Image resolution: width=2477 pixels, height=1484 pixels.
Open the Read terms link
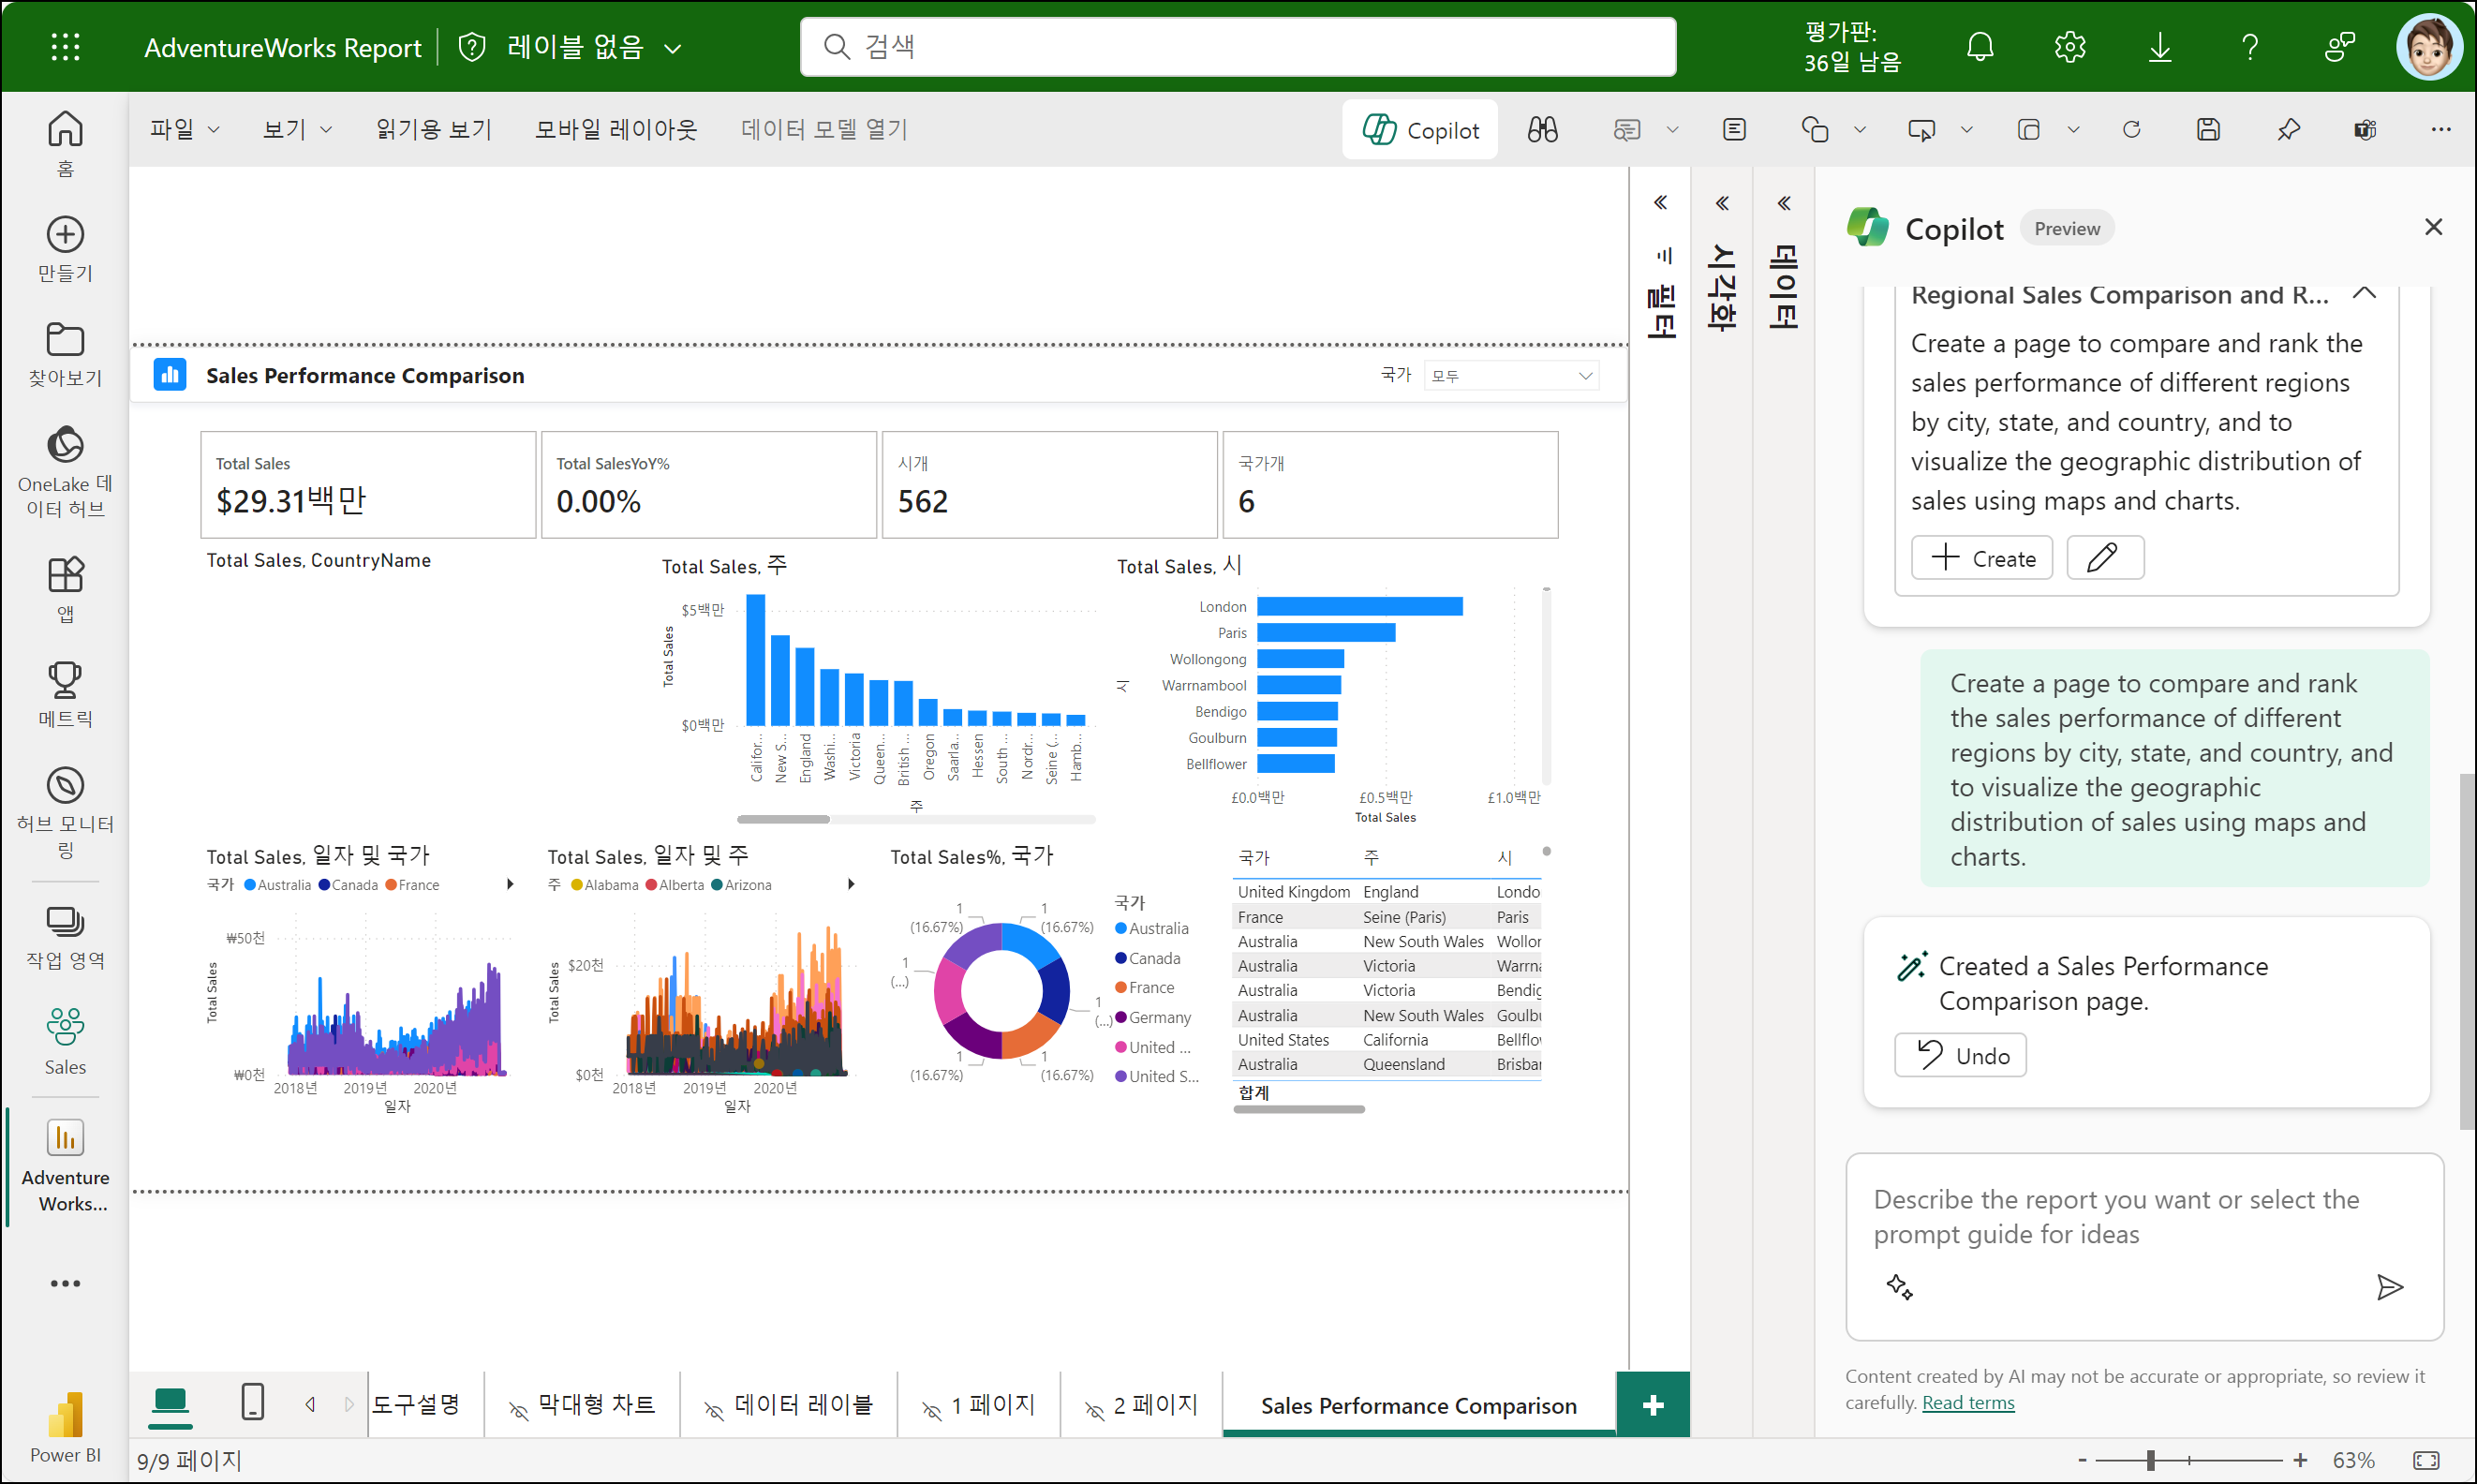1967,1403
